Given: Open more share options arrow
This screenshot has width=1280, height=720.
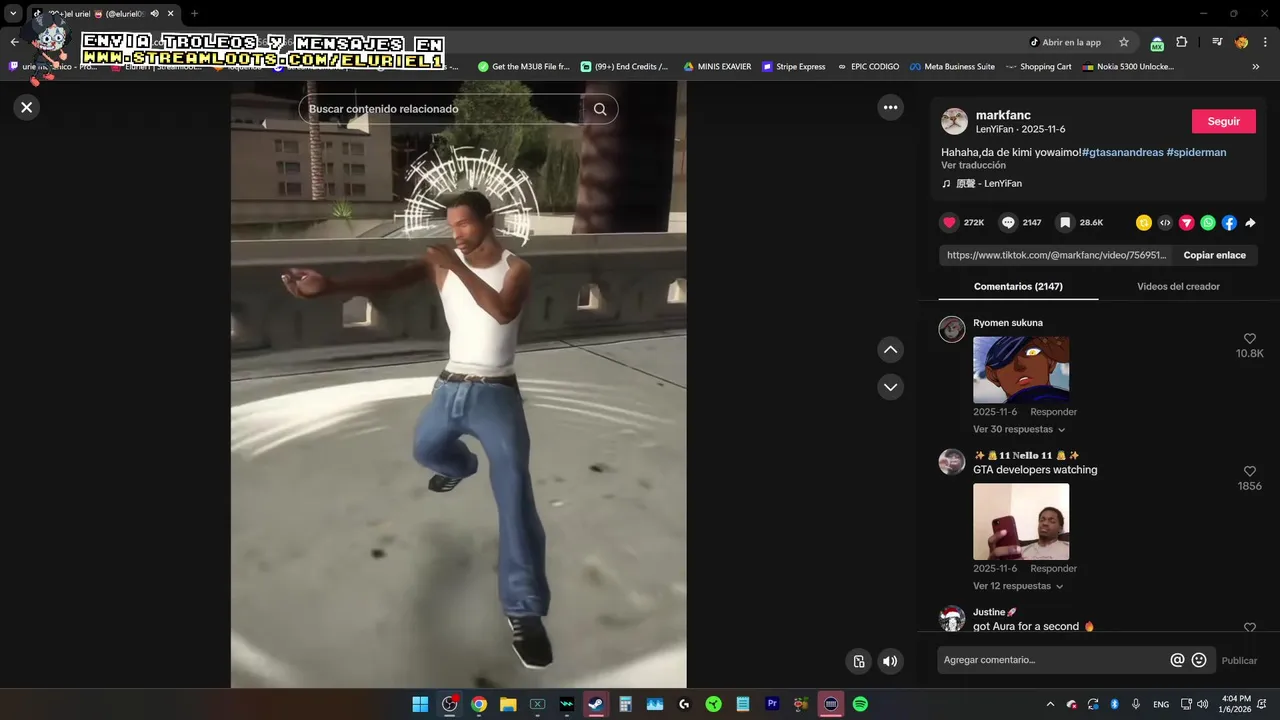Looking at the screenshot, I should point(1250,223).
